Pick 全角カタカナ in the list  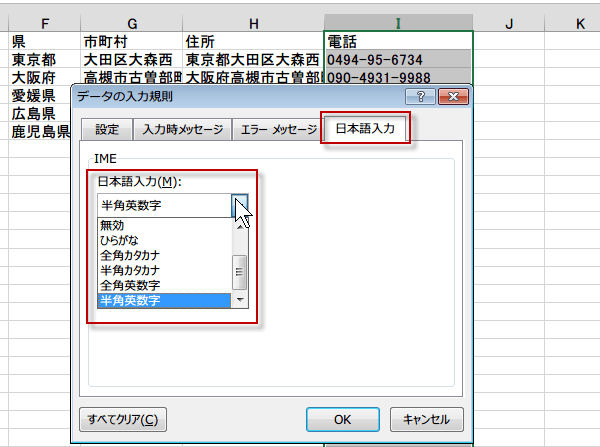pyautogui.click(x=165, y=255)
